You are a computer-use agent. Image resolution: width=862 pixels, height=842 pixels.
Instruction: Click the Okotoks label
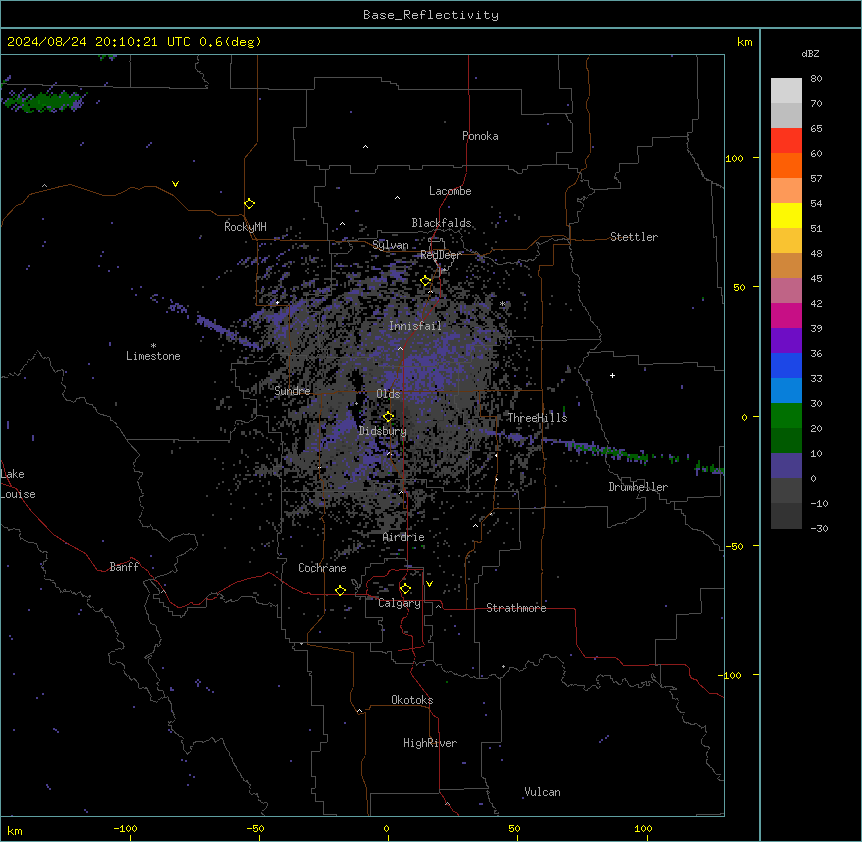(412, 700)
